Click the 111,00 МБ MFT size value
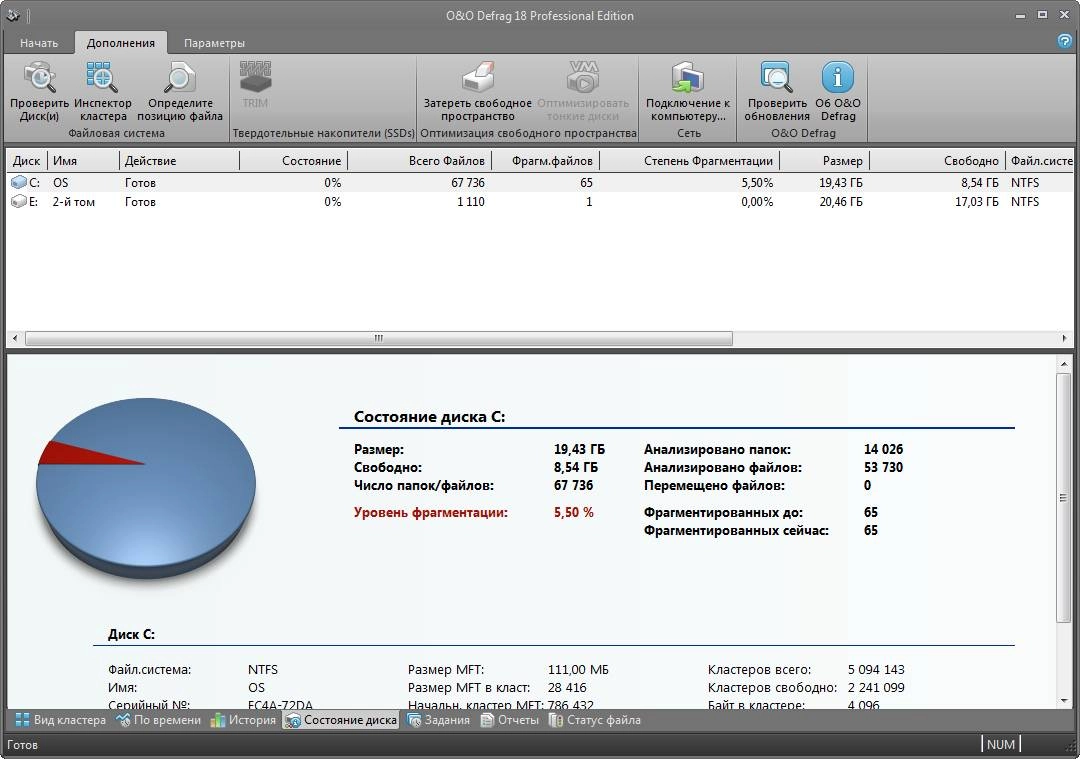Viewport: 1080px width, 759px height. coord(578,669)
